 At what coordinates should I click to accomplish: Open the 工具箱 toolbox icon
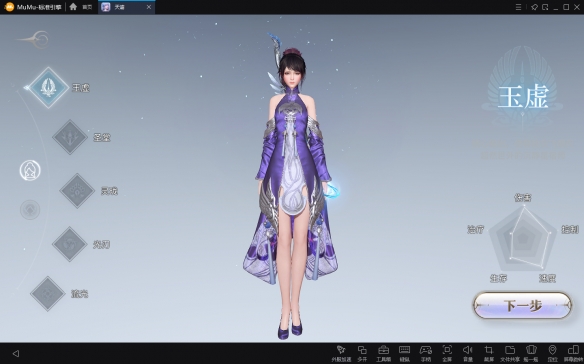click(x=383, y=354)
